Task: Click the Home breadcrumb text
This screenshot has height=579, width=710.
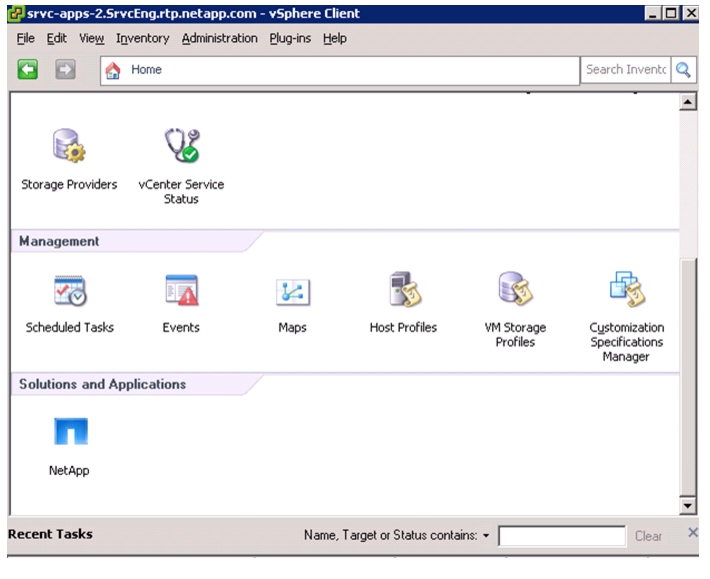Action: point(146,70)
